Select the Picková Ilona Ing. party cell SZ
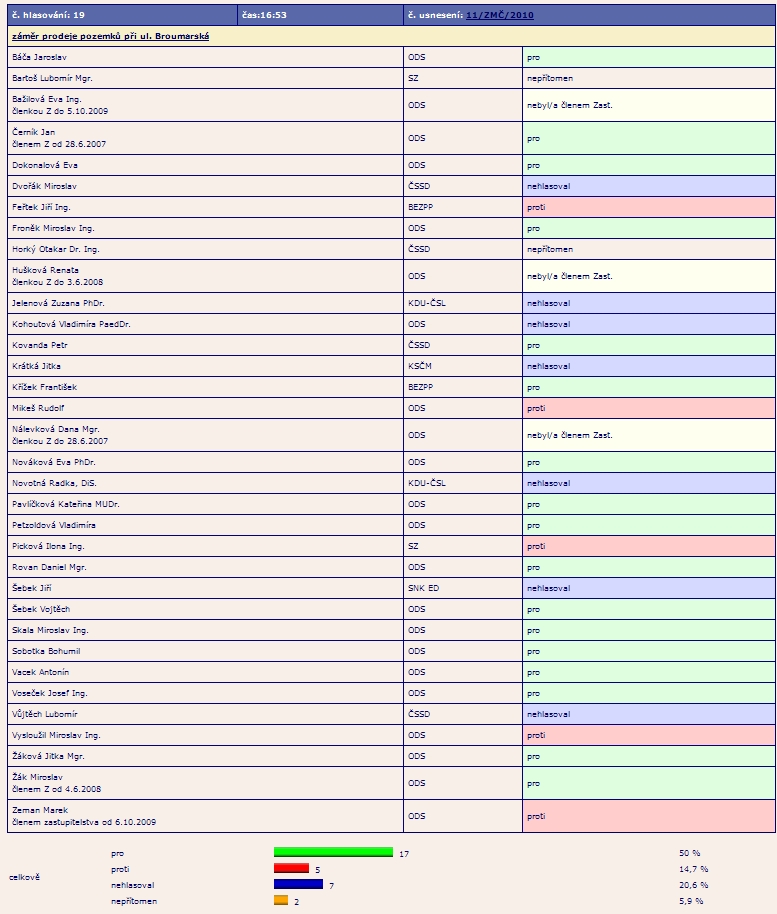 point(463,546)
